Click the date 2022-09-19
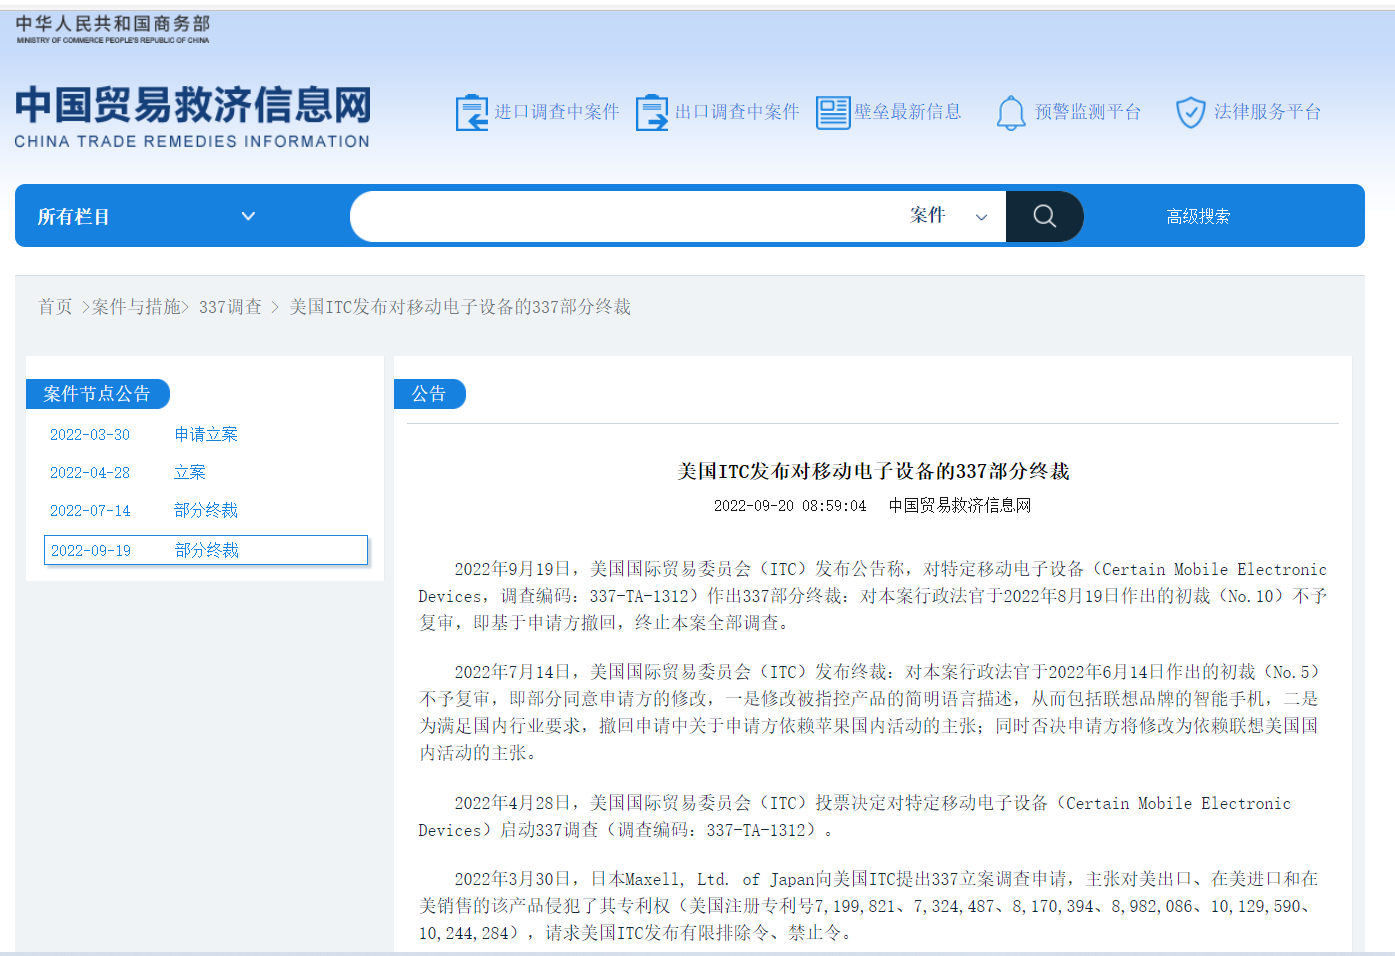The width and height of the screenshot is (1395, 956). (91, 551)
